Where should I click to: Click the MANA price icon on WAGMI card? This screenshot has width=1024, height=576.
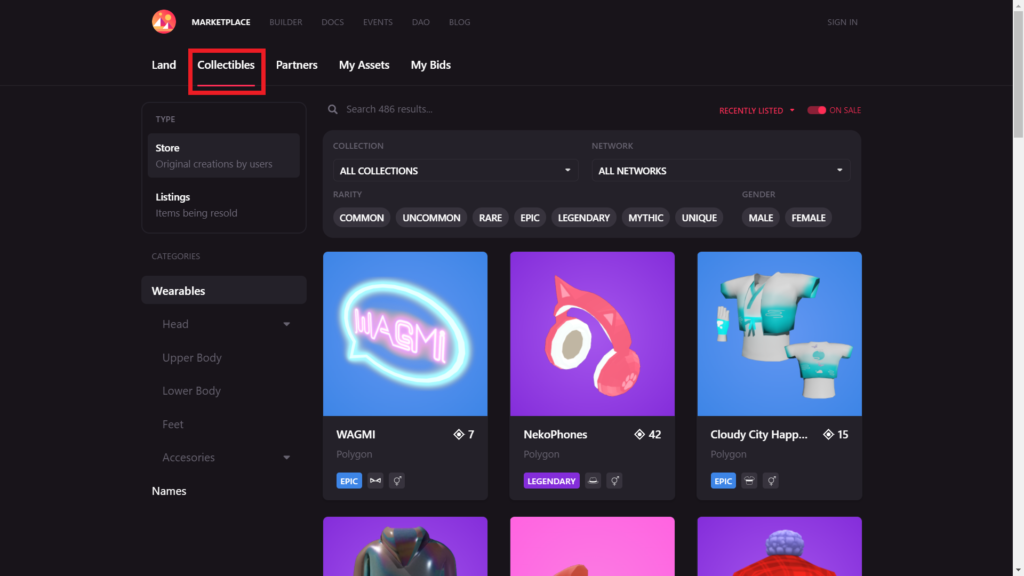pyautogui.click(x=458, y=434)
